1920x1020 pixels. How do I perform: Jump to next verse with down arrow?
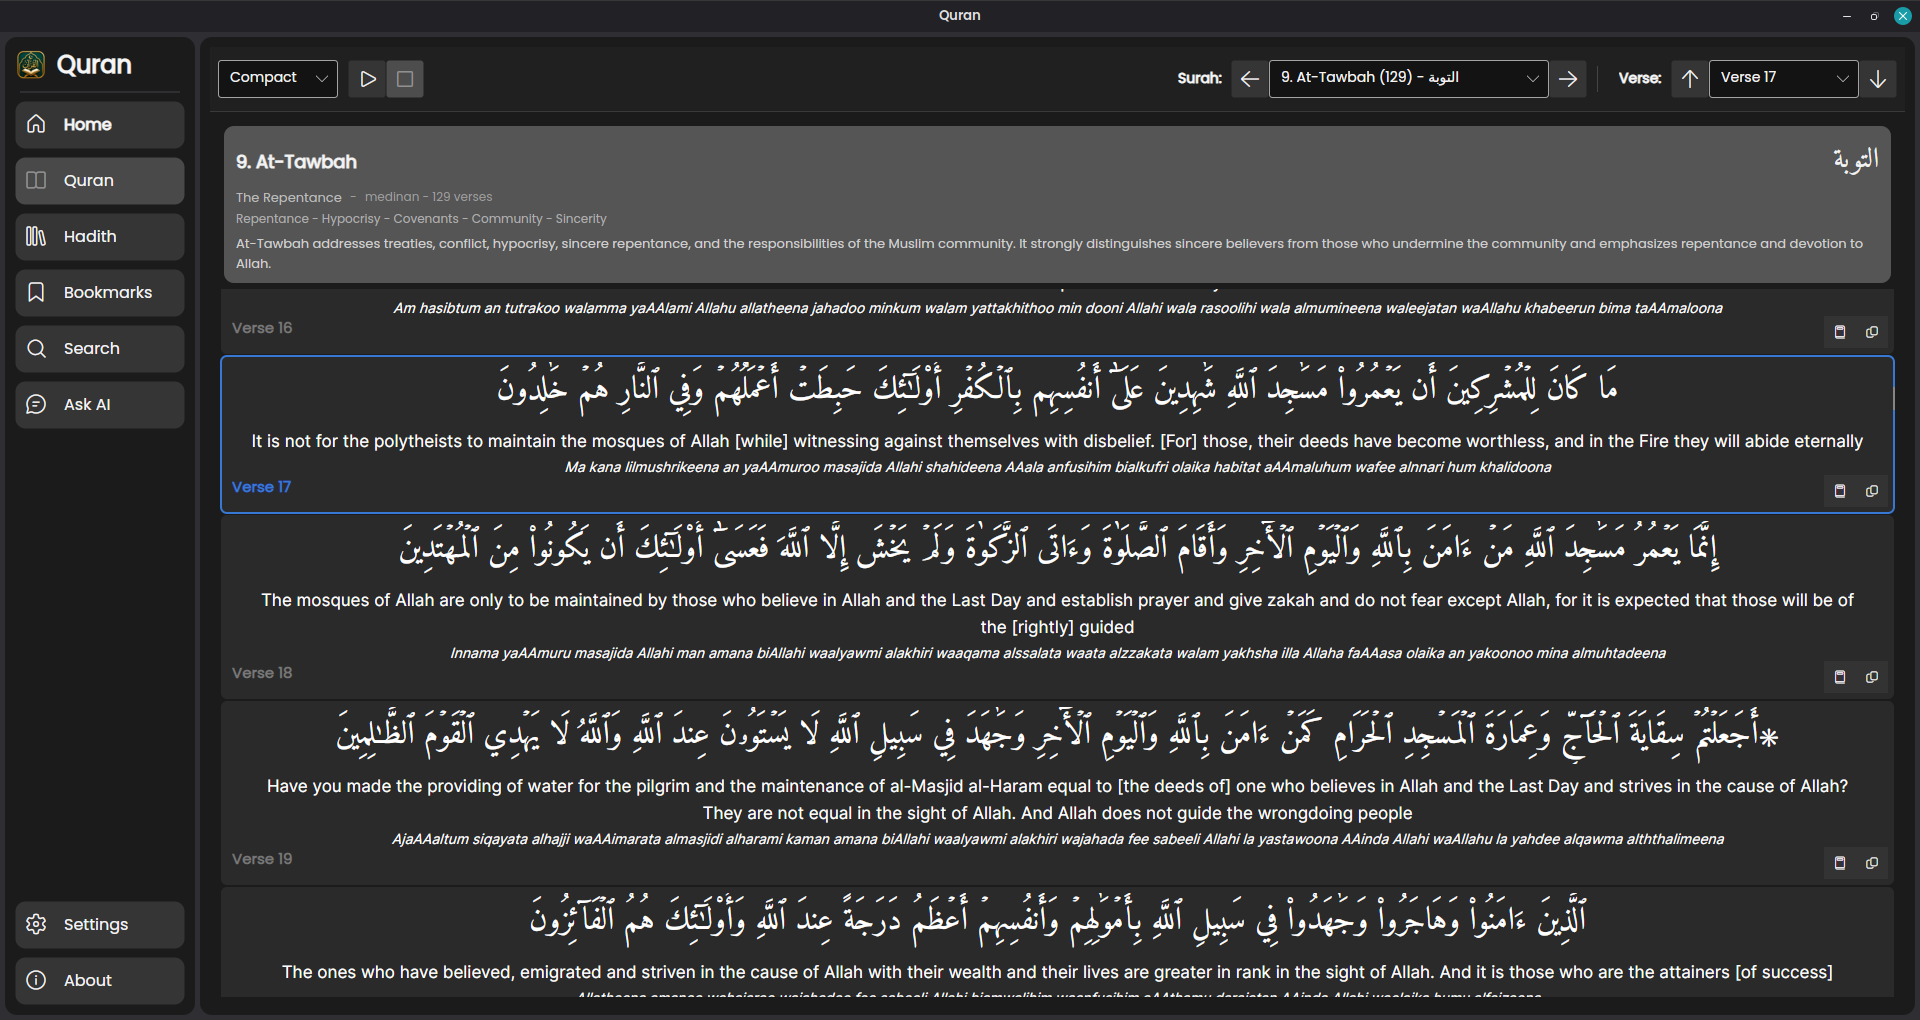coord(1878,79)
